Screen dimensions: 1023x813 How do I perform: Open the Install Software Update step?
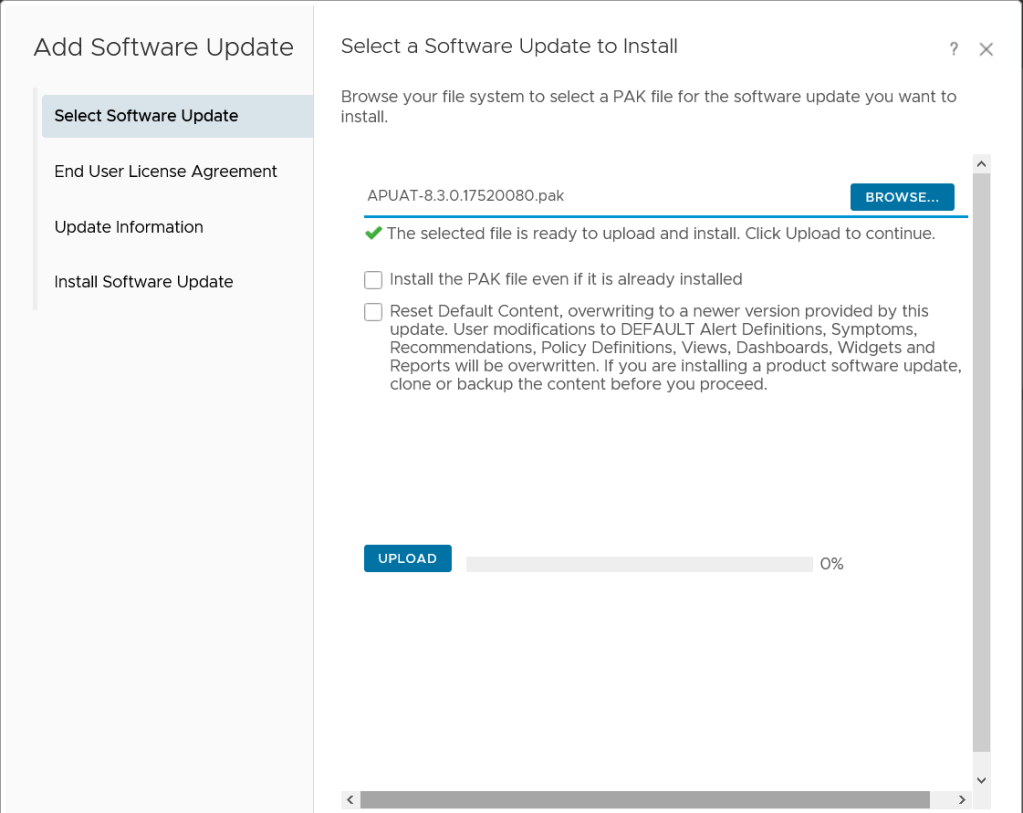coord(144,282)
